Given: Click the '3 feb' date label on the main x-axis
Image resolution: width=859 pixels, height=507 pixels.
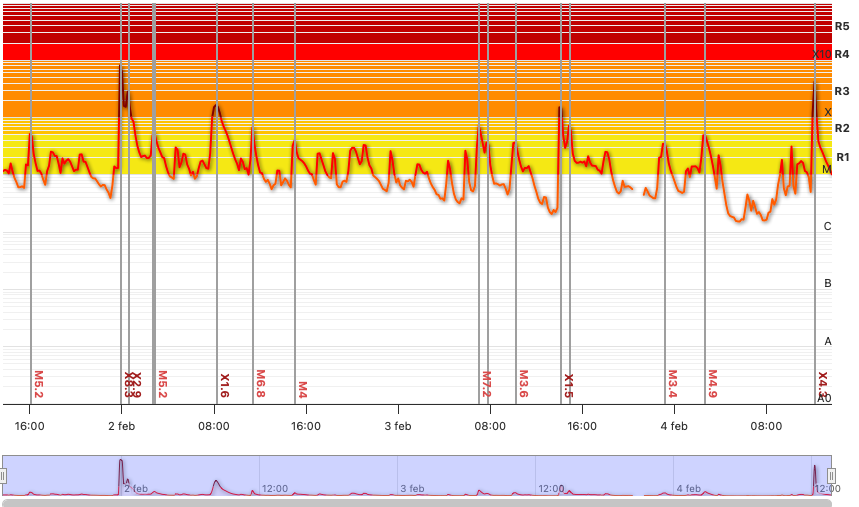Looking at the screenshot, I should click(x=398, y=426).
